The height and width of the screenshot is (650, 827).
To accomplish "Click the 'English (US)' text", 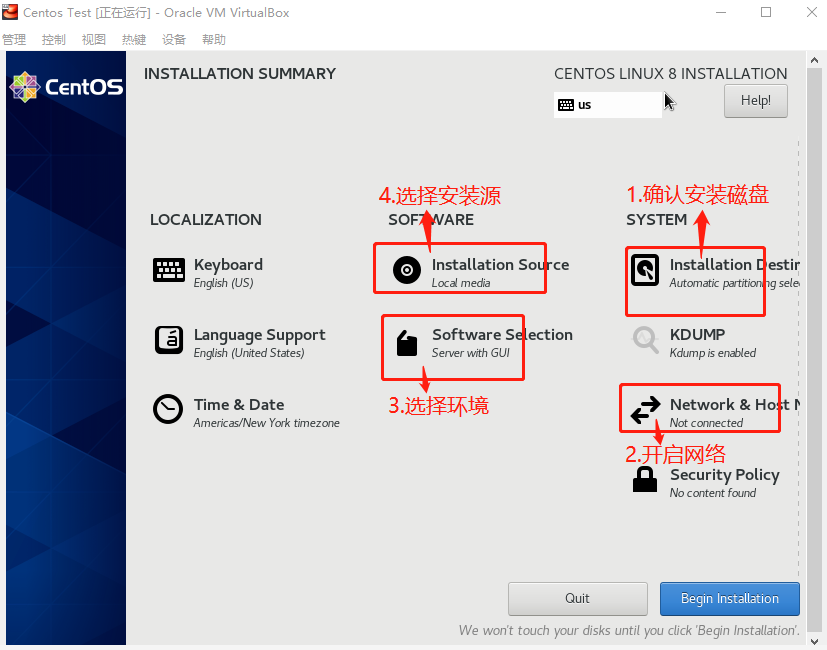I will [223, 283].
